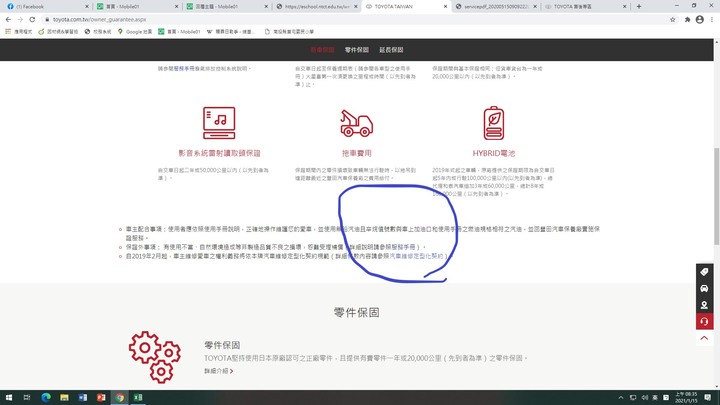Open the Wikipedia bookmark in bookmarks bar
720x405 pixels.
click(x=231, y=32)
